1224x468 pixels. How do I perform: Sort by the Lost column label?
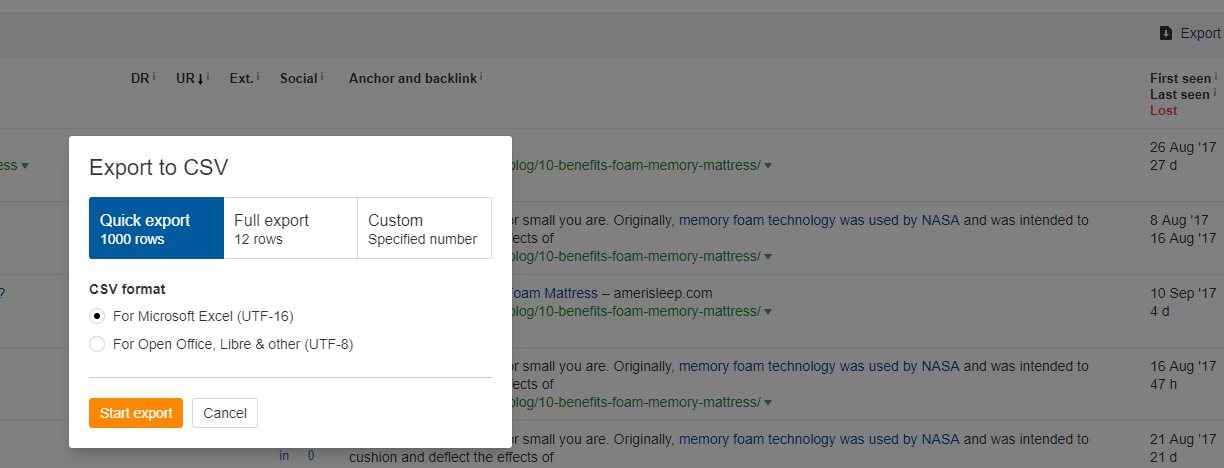pyautogui.click(x=1164, y=110)
